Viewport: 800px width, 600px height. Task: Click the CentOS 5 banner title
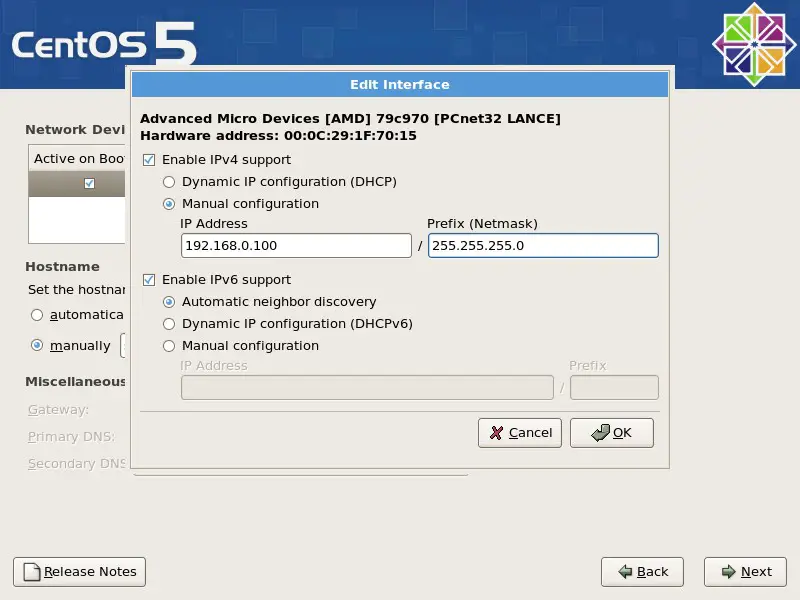(x=104, y=44)
